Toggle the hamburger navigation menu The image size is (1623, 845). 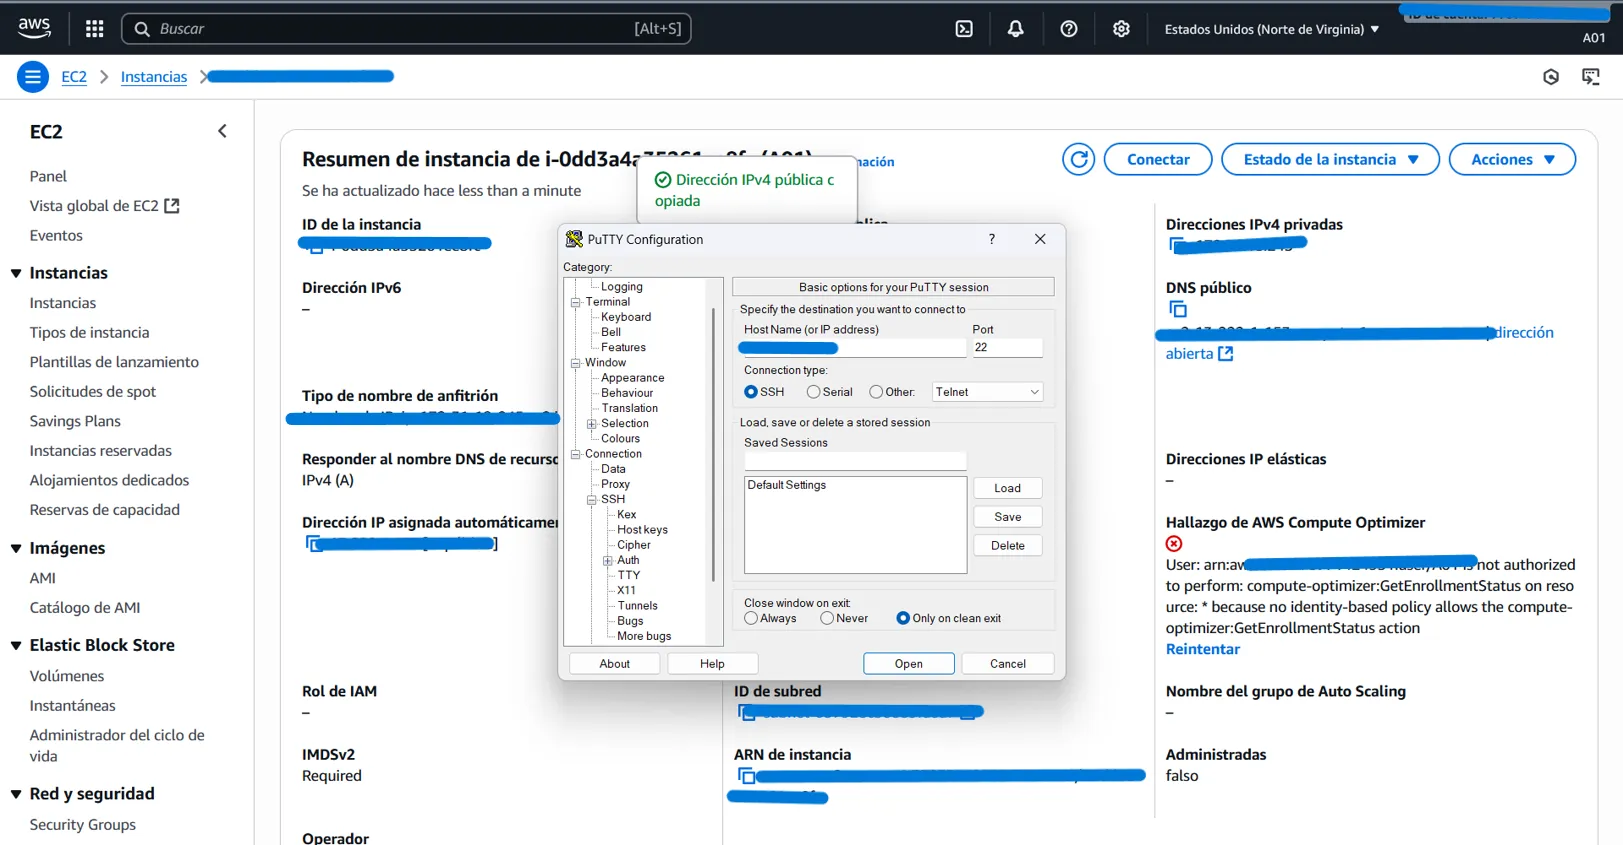pyautogui.click(x=33, y=77)
